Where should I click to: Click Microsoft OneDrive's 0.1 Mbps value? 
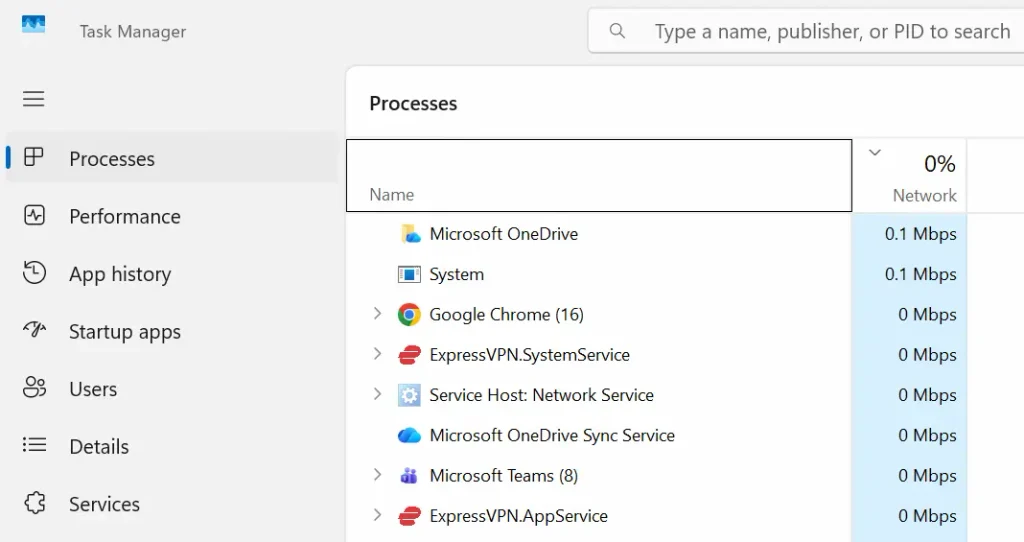click(920, 234)
